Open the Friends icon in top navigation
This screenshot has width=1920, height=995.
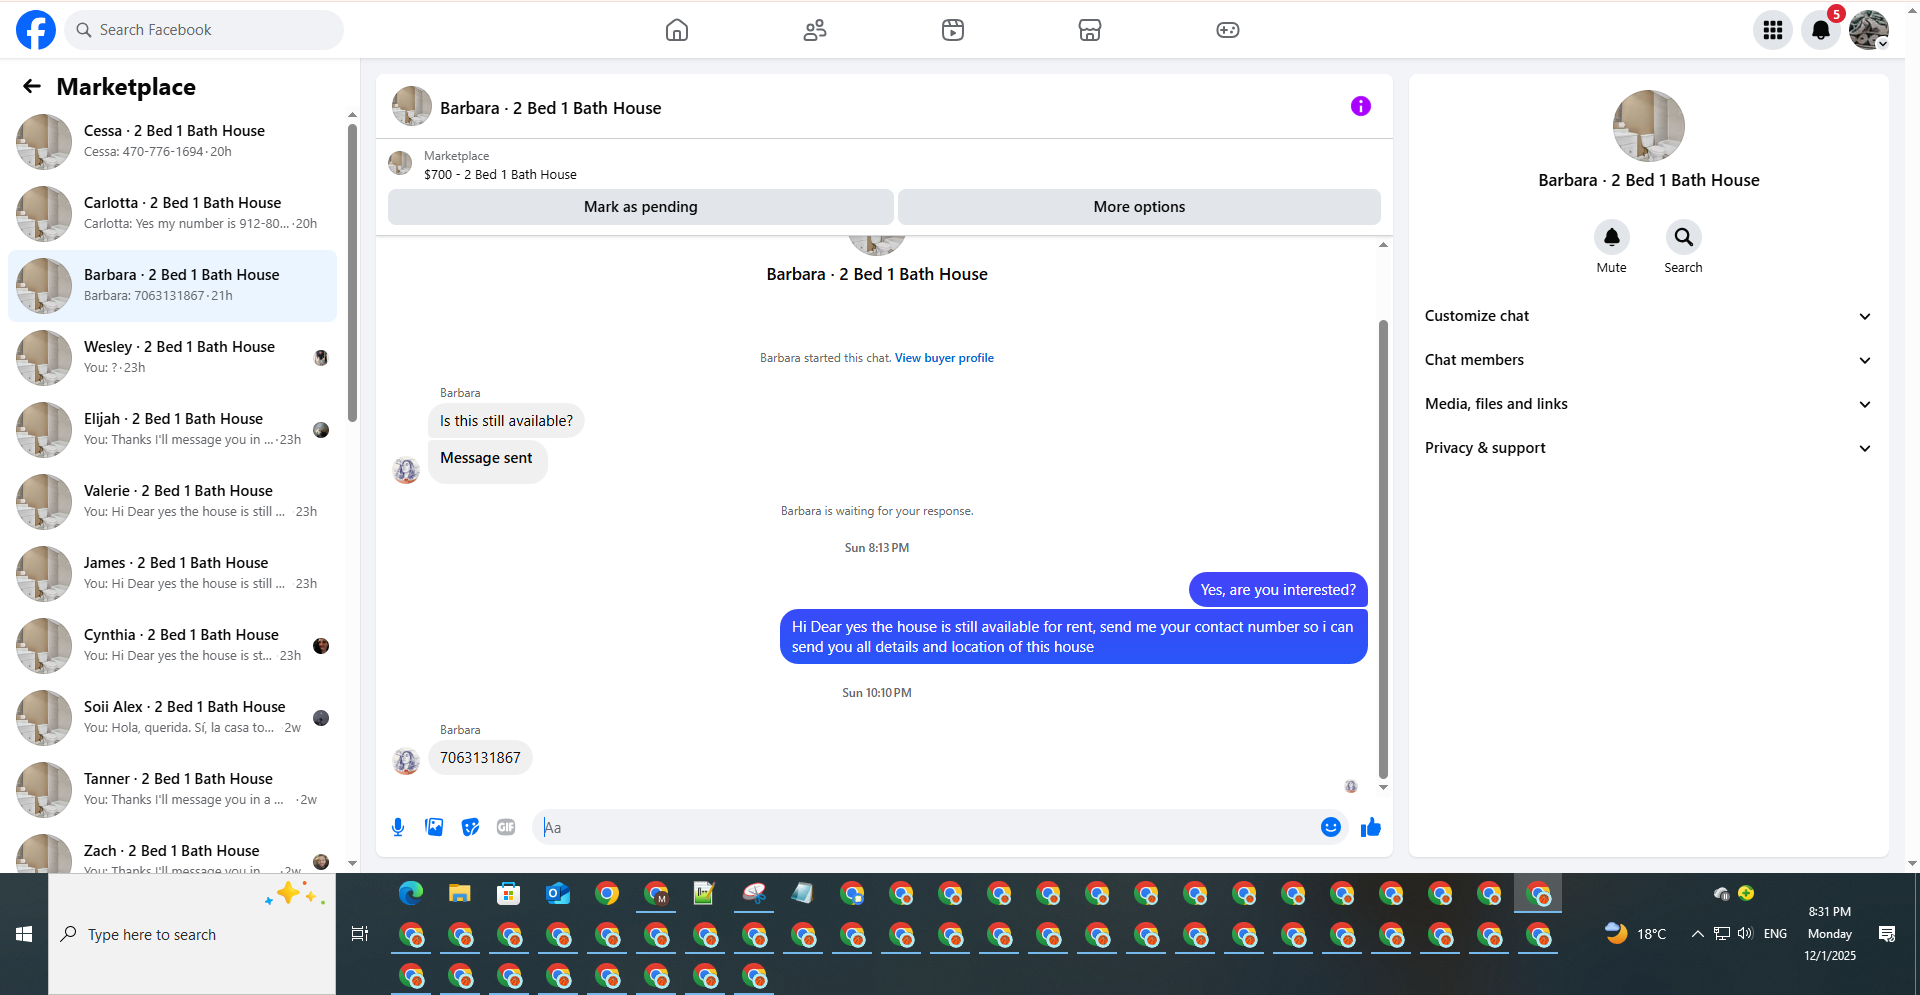point(815,30)
